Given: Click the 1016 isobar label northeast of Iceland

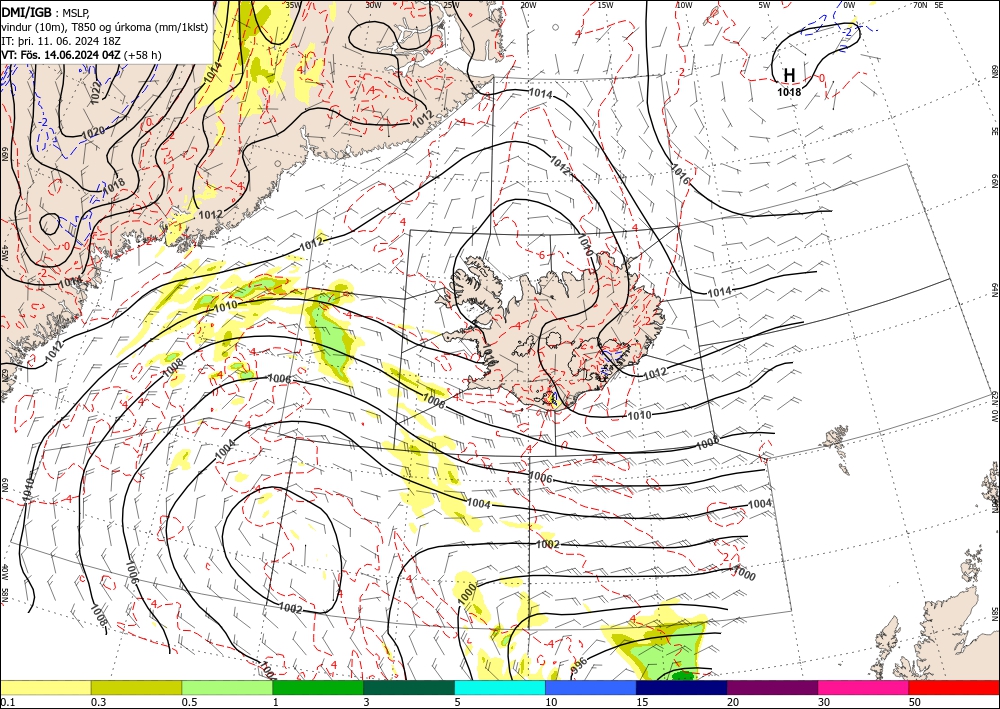Looking at the screenshot, I should click(680, 174).
